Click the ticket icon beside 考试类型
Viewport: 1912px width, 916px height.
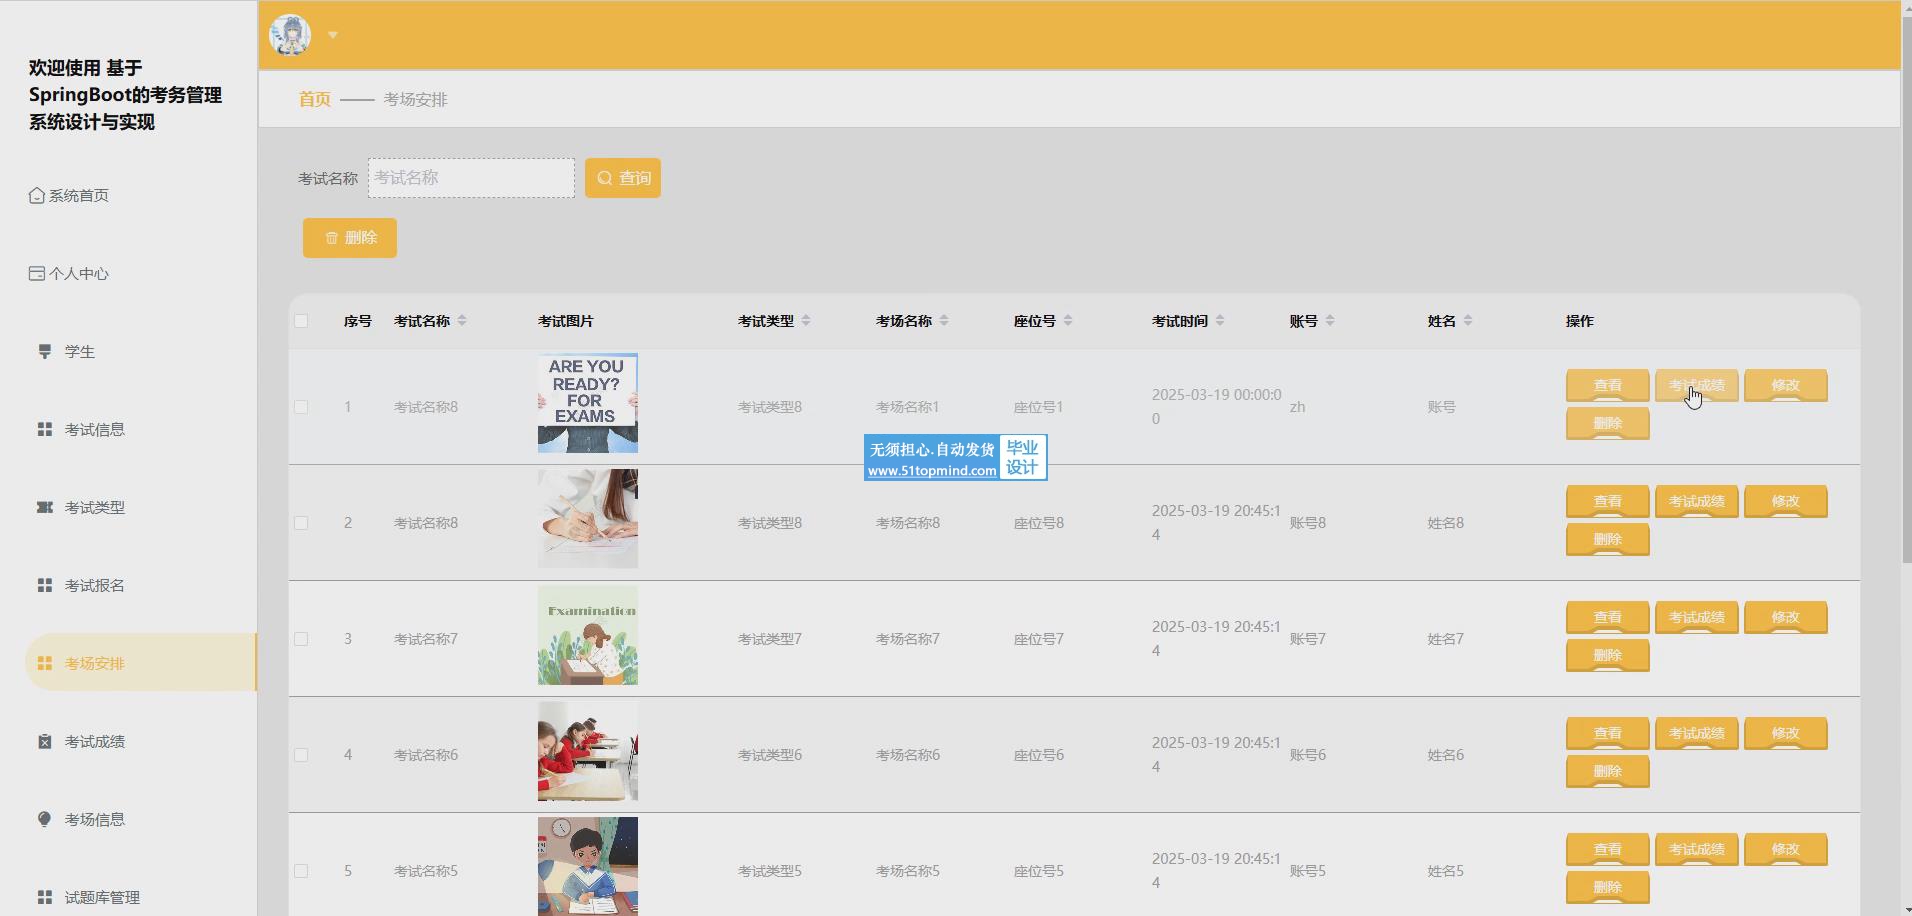point(45,507)
